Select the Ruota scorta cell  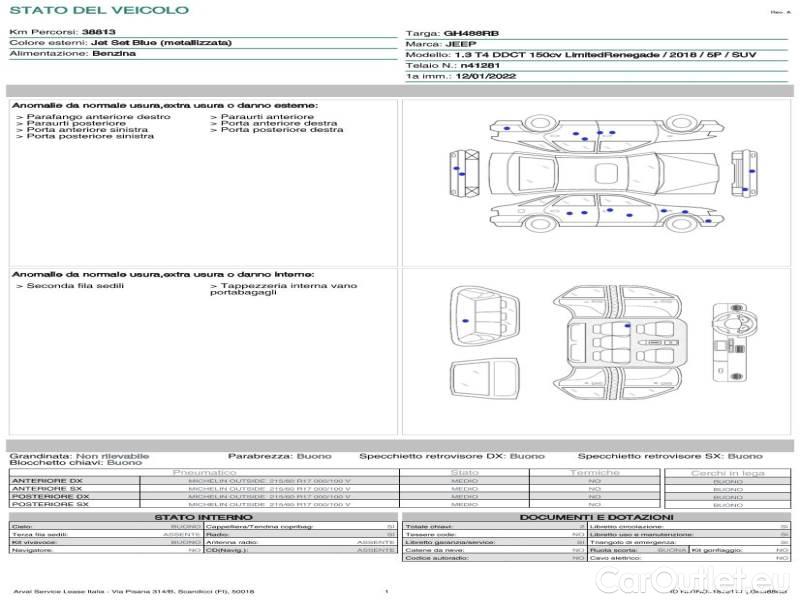click(x=638, y=550)
